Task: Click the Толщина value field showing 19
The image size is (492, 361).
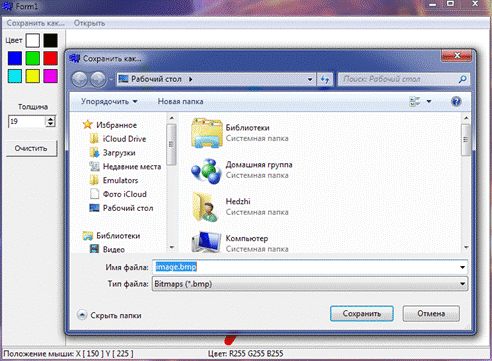Action: [27, 121]
